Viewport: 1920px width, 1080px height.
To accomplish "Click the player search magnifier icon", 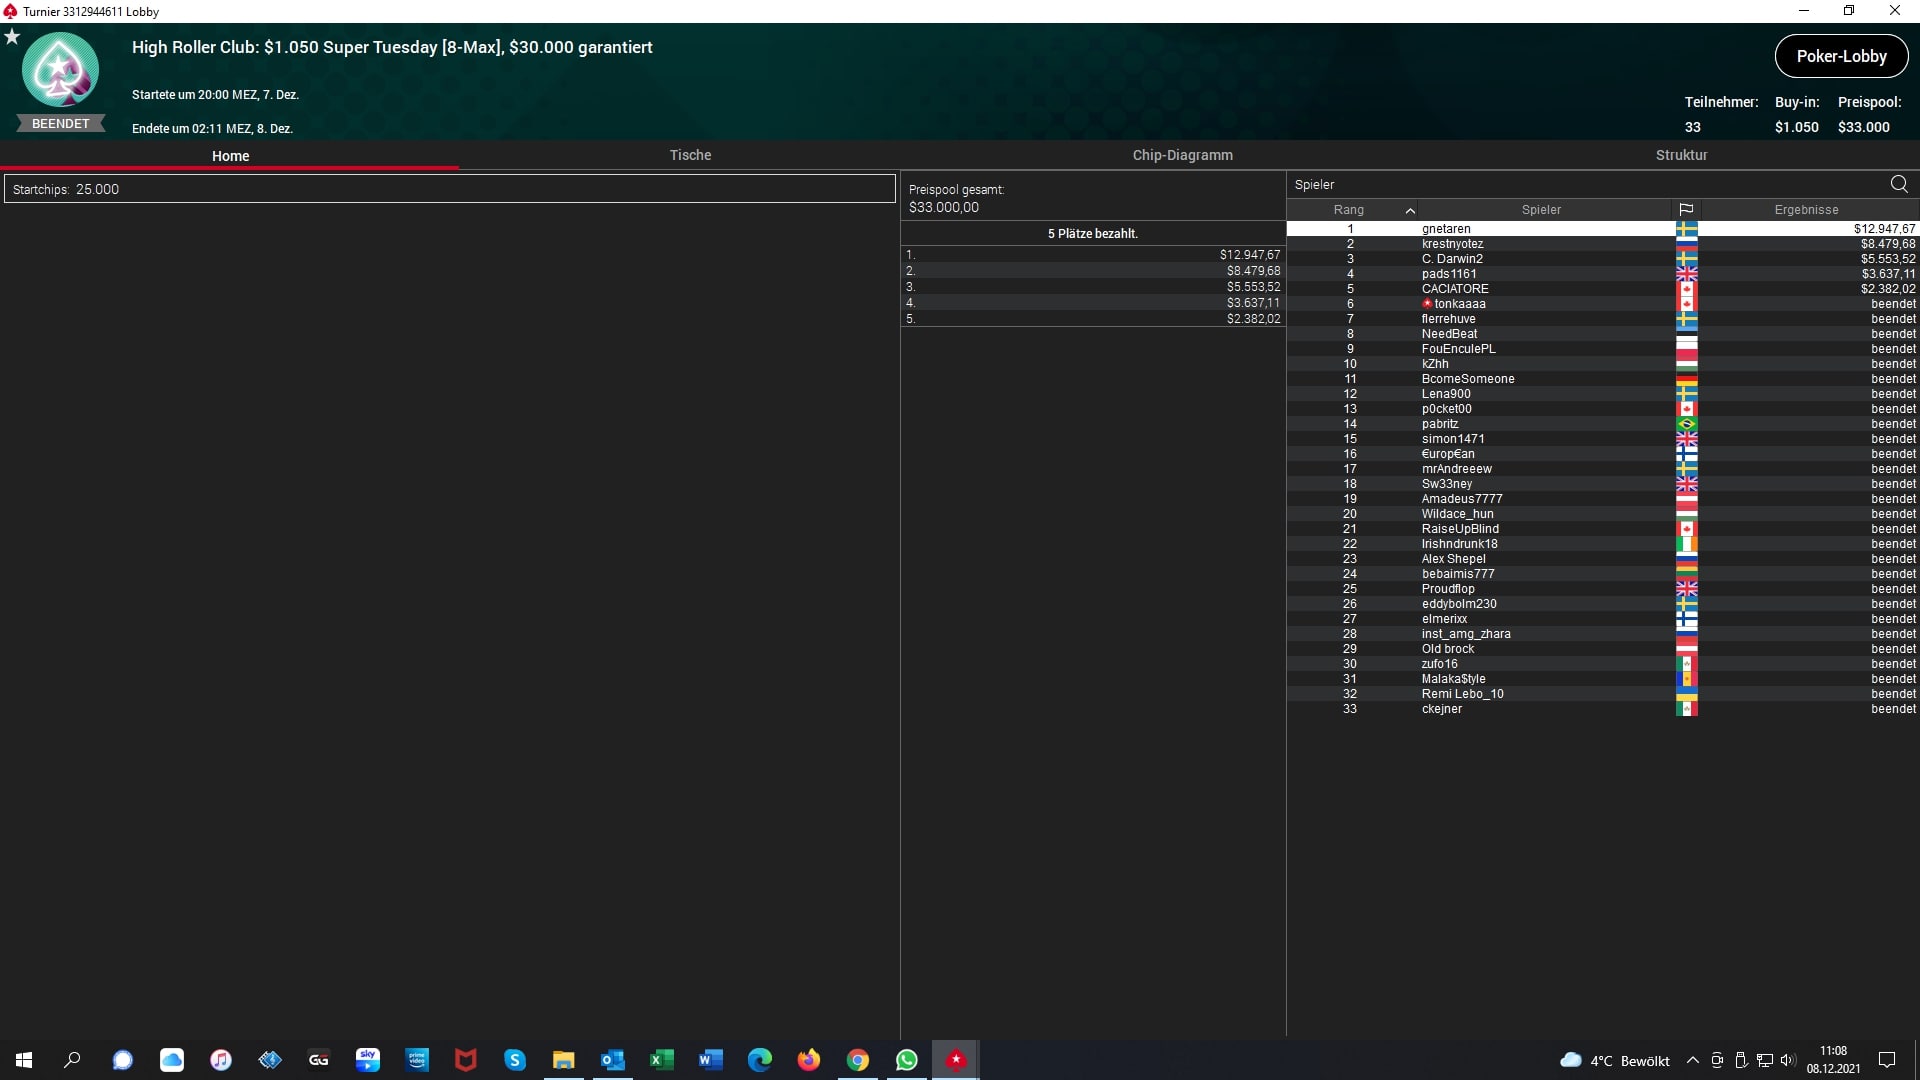I will [x=1898, y=184].
